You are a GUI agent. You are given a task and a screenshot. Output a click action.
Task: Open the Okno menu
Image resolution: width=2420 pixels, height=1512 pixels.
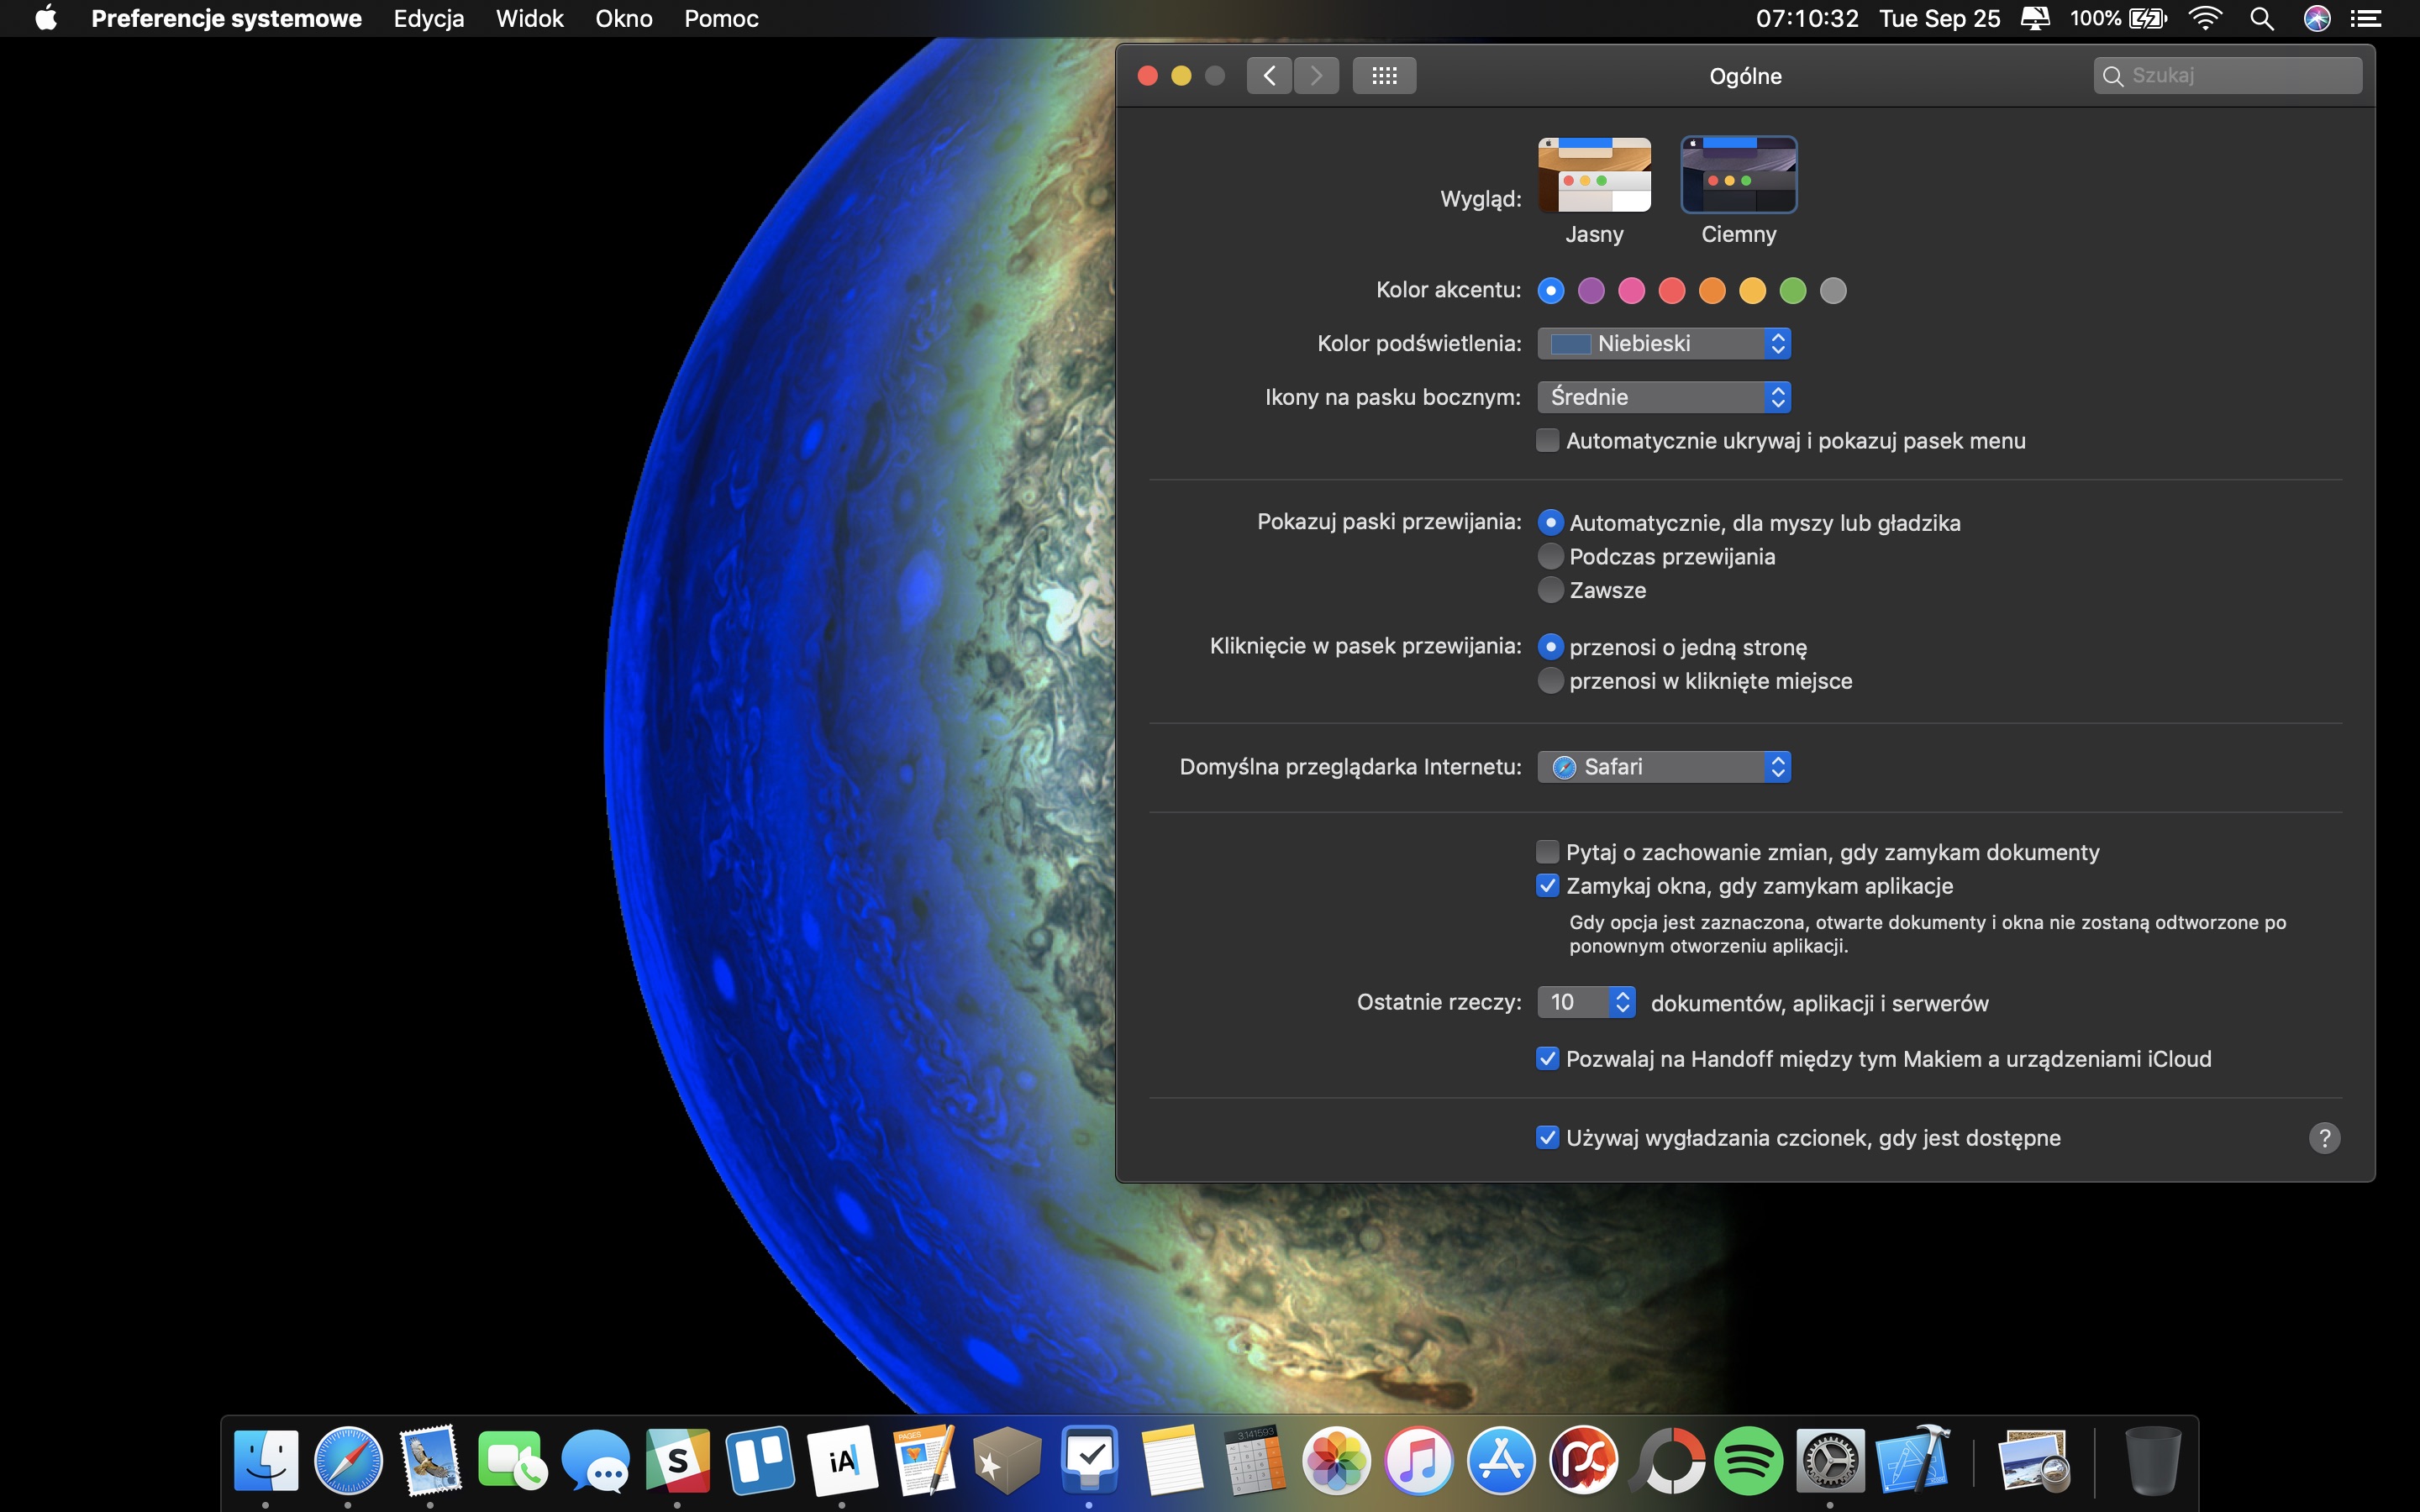tap(624, 18)
